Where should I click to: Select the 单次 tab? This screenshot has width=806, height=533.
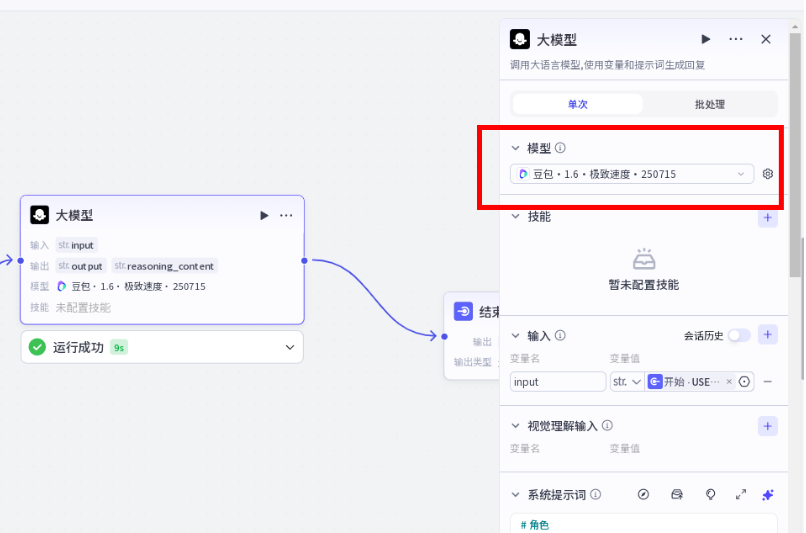click(x=578, y=104)
